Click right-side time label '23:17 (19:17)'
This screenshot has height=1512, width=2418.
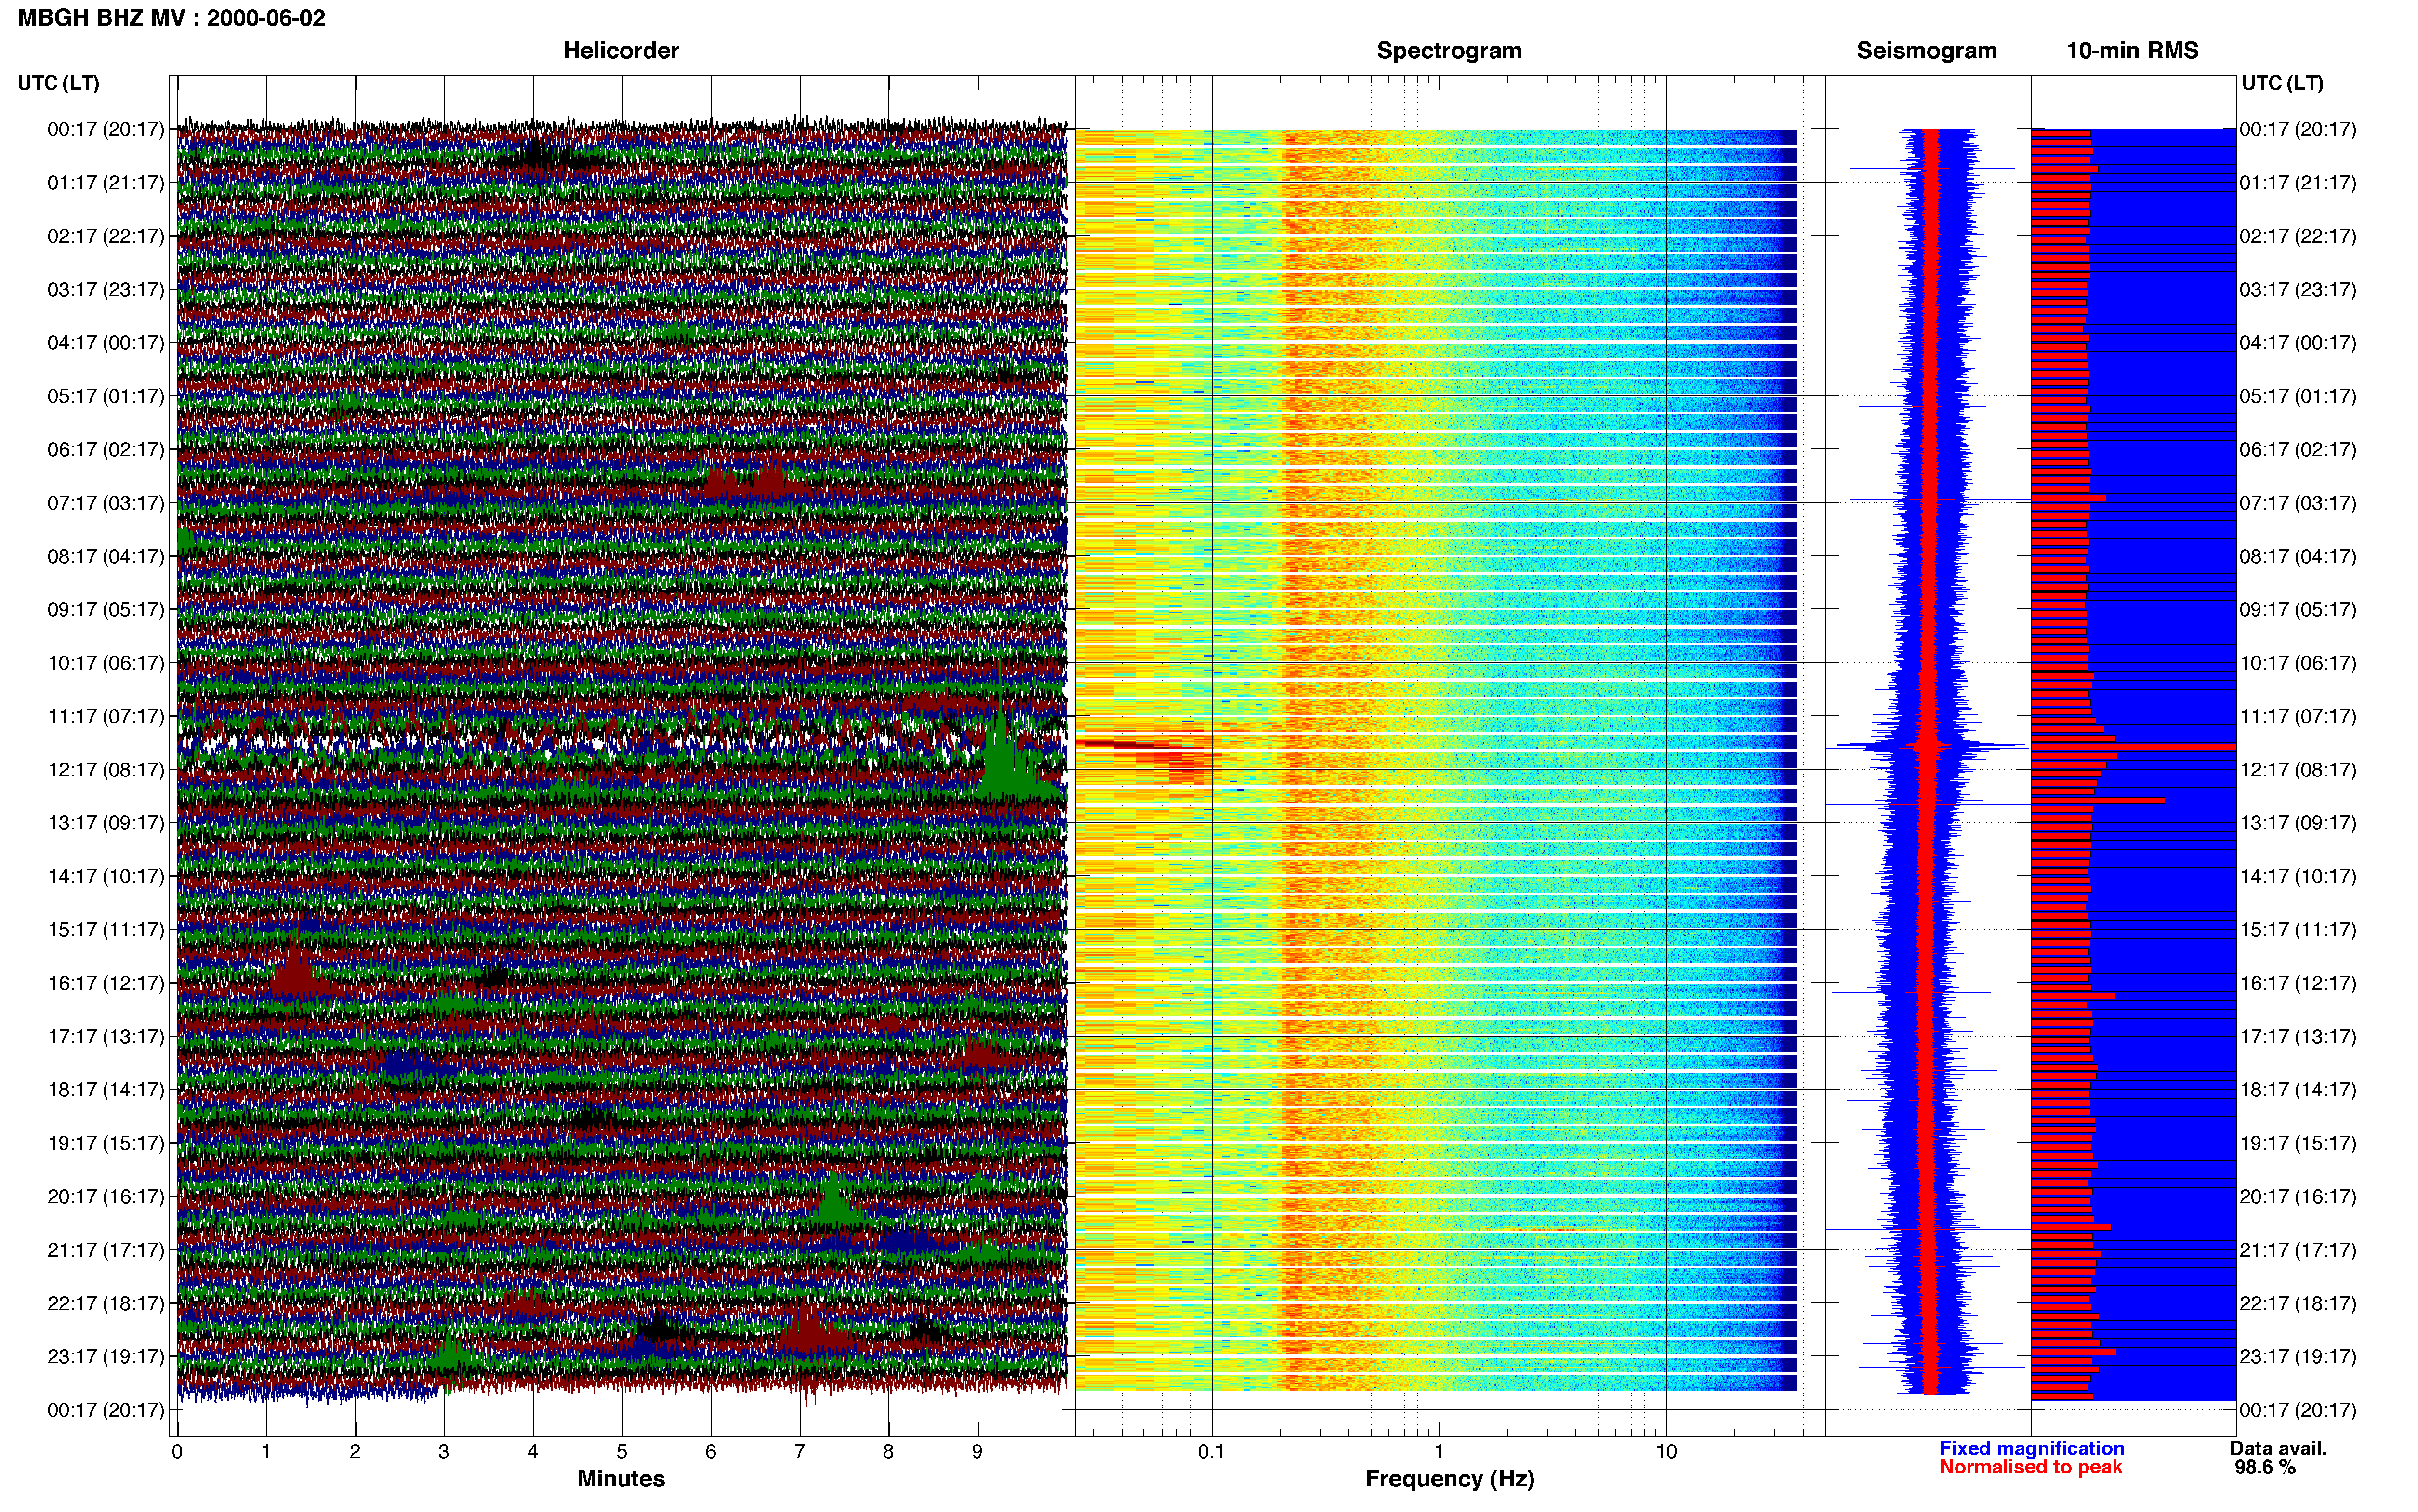tap(2298, 1356)
